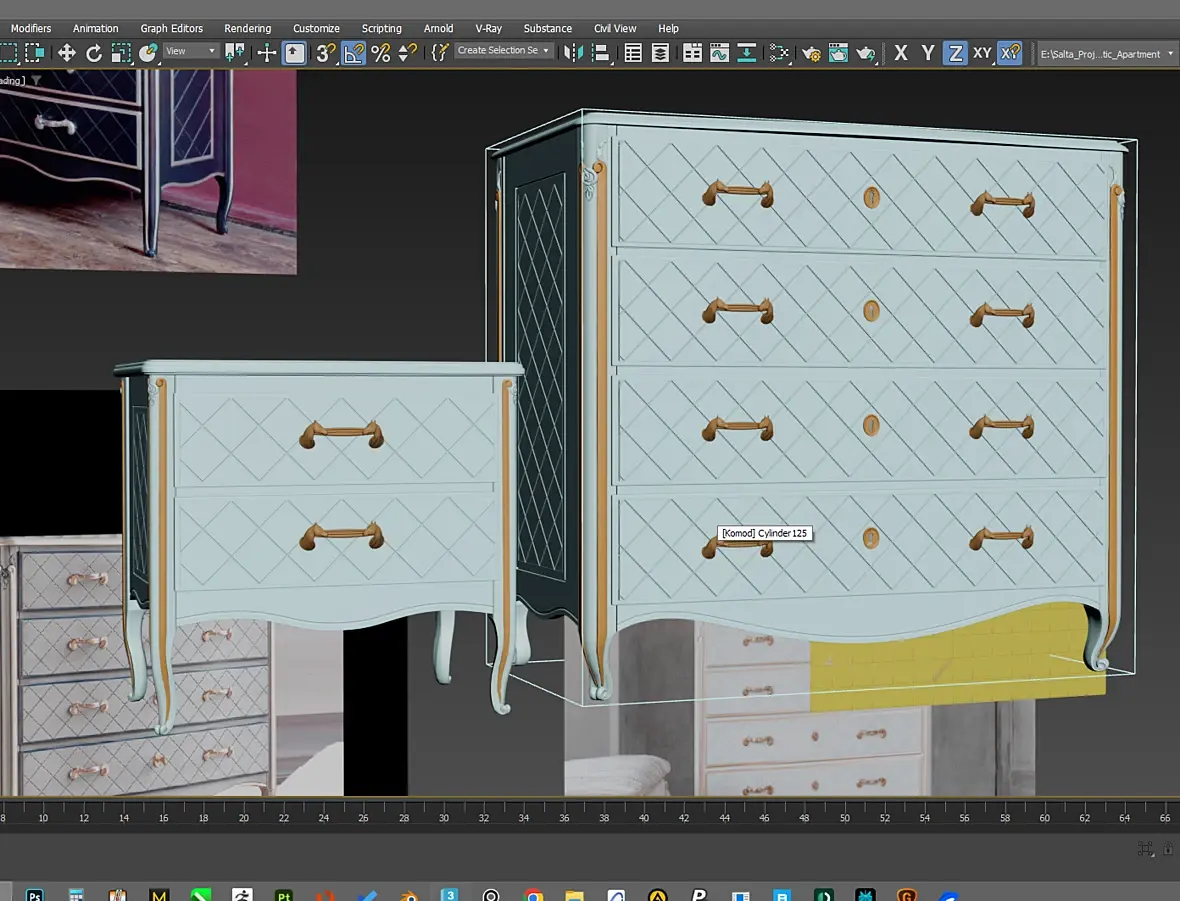The height and width of the screenshot is (901, 1180).
Task: Enable the 3D Snaps toggle
Action: [326, 53]
